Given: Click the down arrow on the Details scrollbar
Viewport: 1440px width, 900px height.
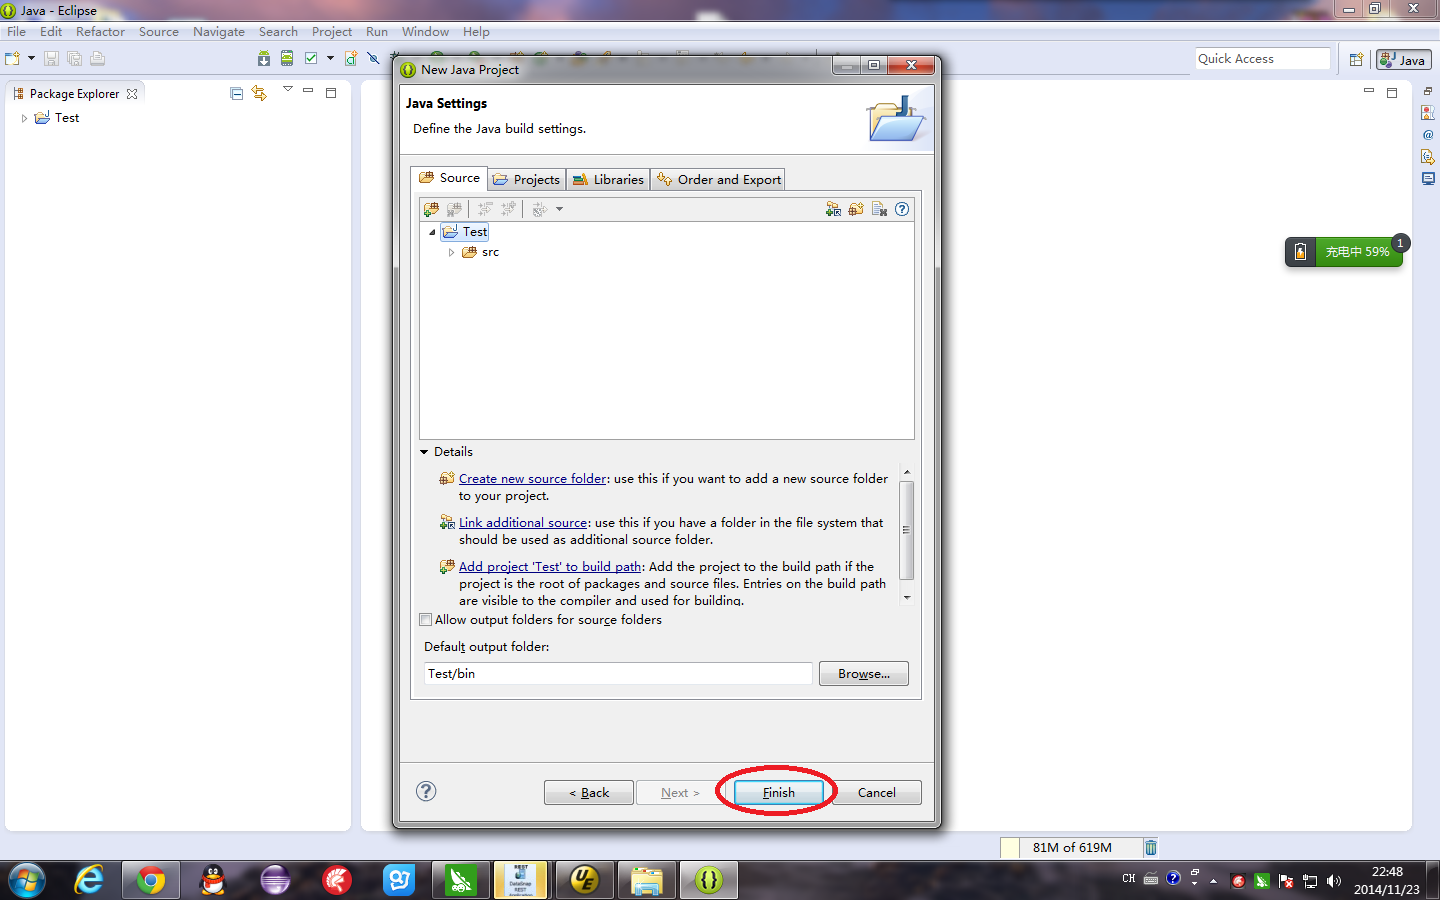Looking at the screenshot, I should 907,597.
